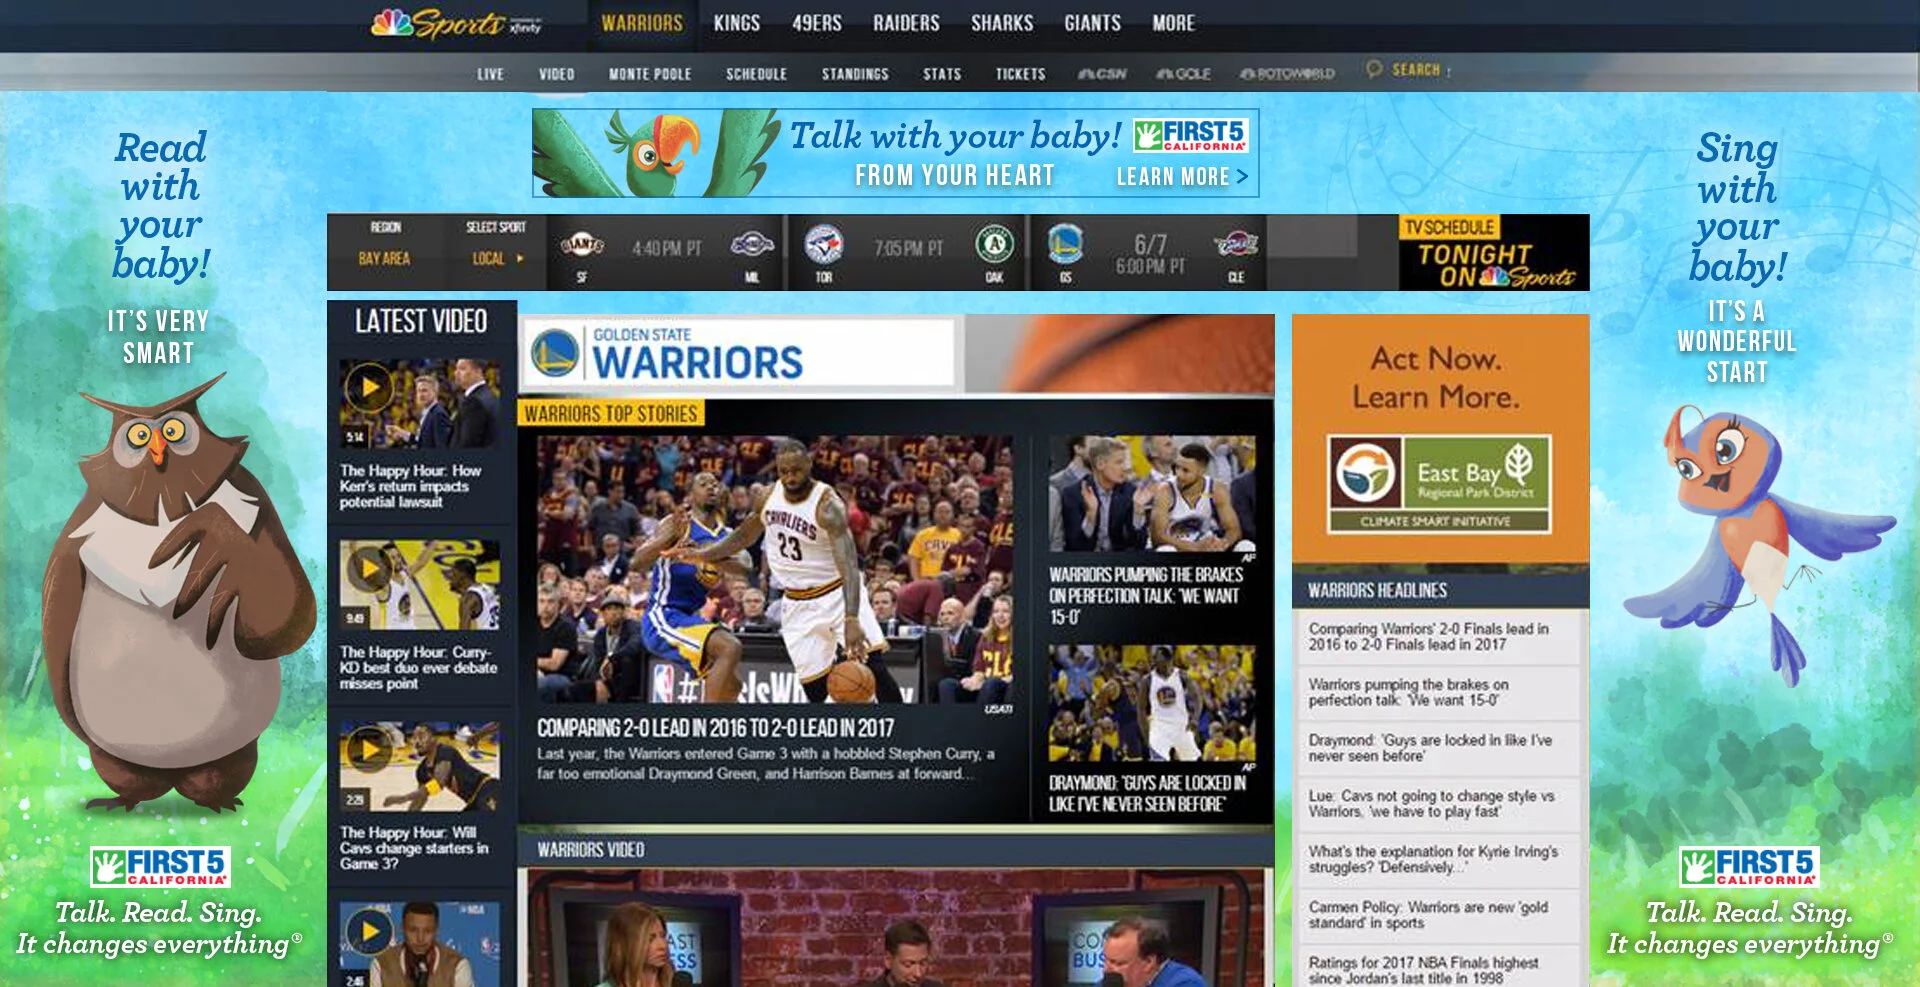Click the Search magnifier icon
Image resolution: width=1920 pixels, height=987 pixels.
pos(1374,69)
